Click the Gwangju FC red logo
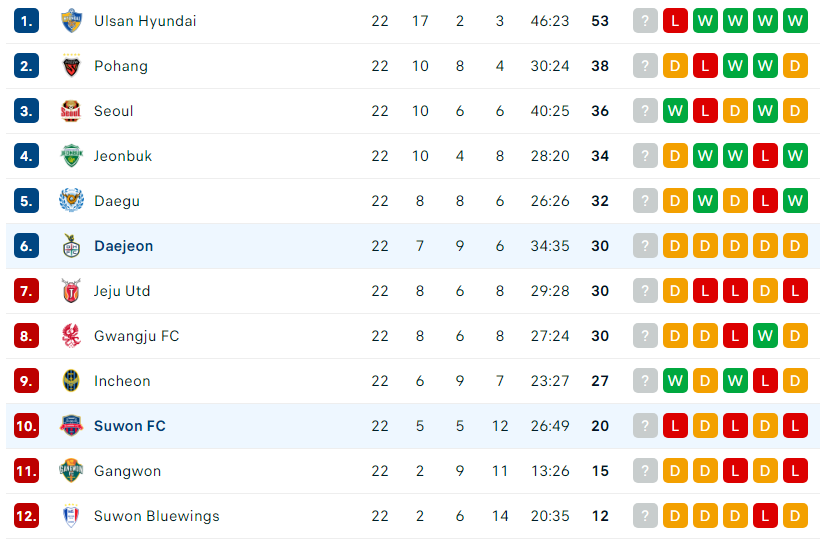 71,336
